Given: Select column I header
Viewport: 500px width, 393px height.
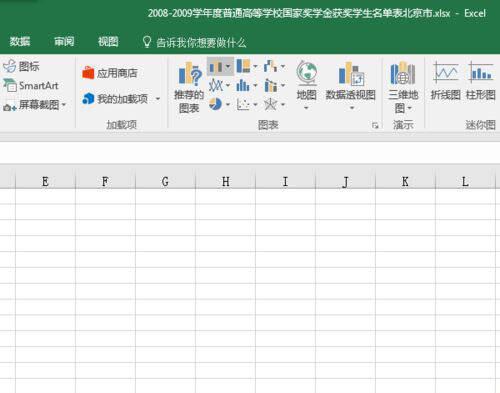Looking at the screenshot, I should pyautogui.click(x=285, y=181).
